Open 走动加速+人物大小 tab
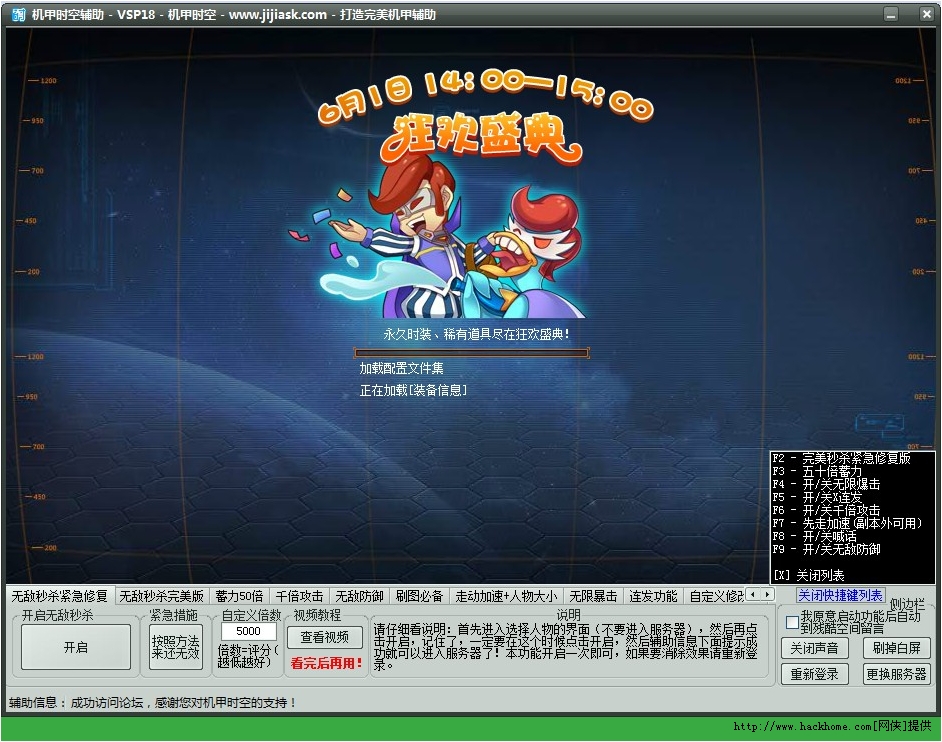Image resolution: width=942 pixels, height=742 pixels. click(x=506, y=596)
